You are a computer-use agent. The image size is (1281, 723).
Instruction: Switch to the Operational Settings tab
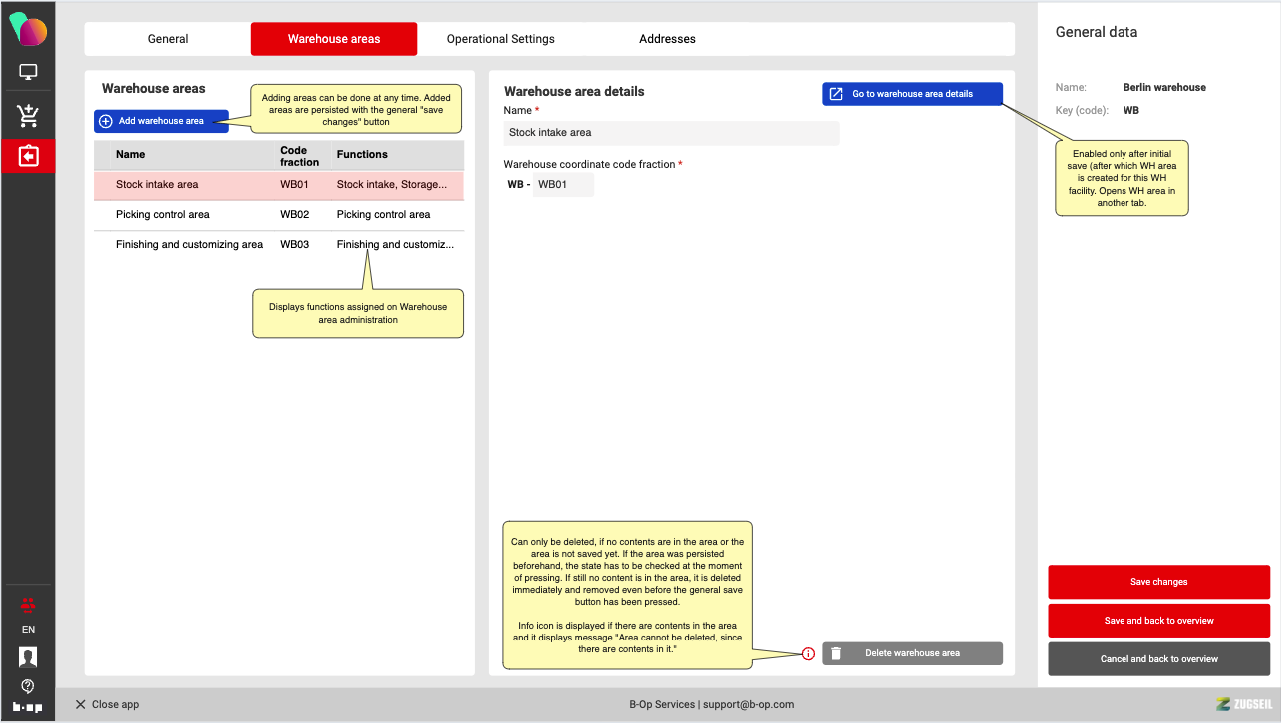(x=500, y=39)
